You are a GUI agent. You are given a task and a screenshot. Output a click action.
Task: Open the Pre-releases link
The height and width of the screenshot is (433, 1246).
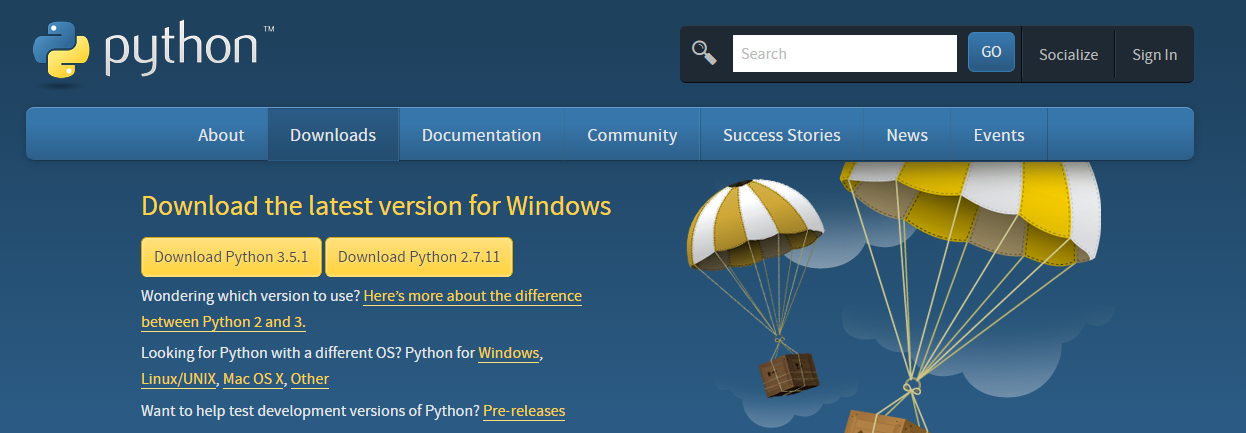[x=524, y=411]
